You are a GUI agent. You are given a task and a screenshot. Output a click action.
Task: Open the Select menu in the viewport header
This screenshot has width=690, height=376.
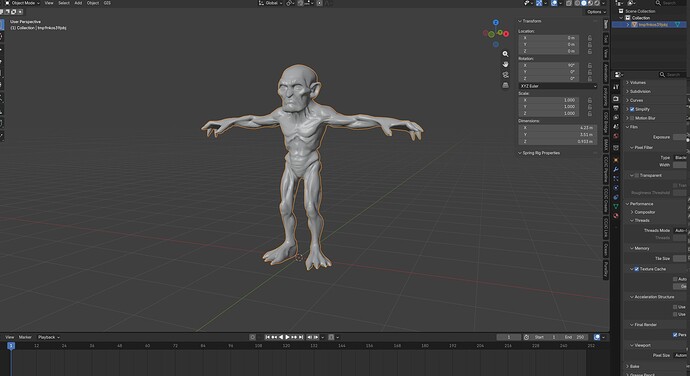pyautogui.click(x=64, y=3)
